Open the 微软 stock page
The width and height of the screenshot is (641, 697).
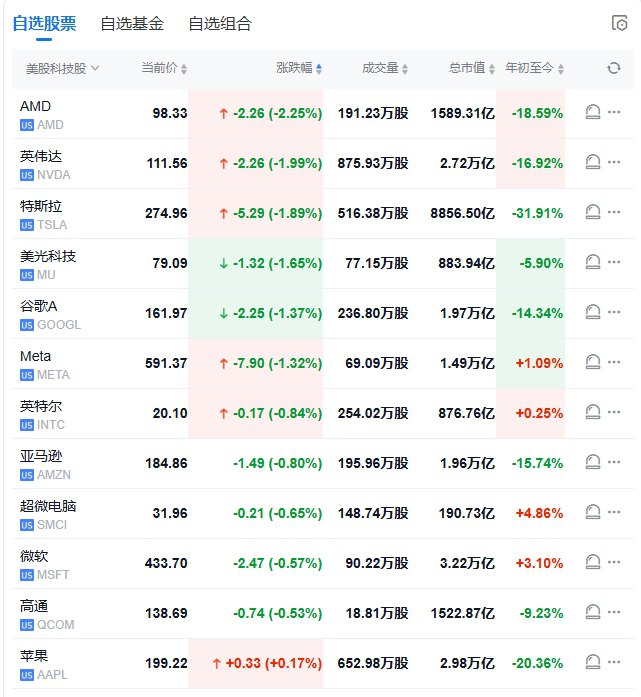pos(34,556)
